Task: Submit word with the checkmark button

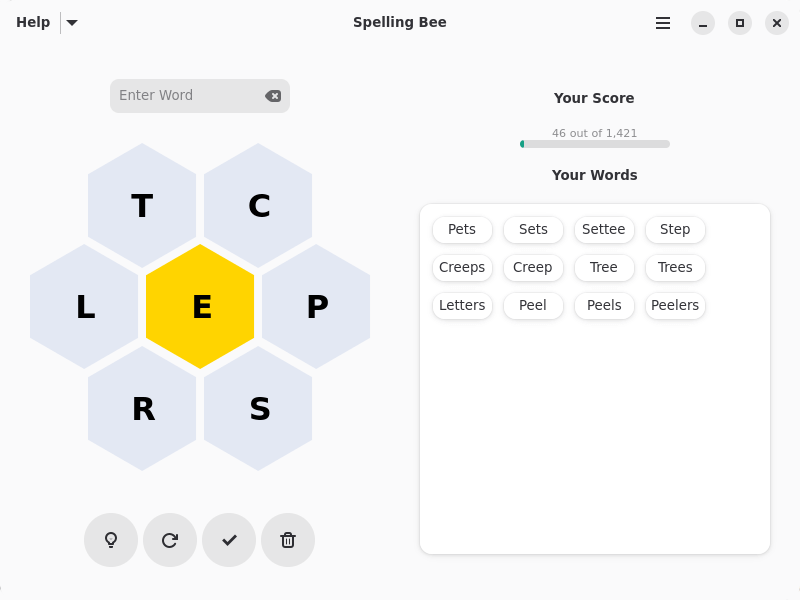Action: [x=229, y=540]
